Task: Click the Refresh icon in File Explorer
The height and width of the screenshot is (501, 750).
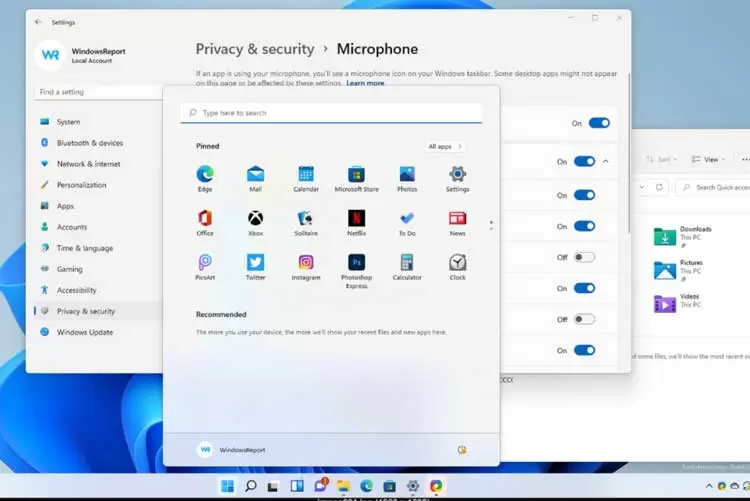Action: pyautogui.click(x=659, y=187)
